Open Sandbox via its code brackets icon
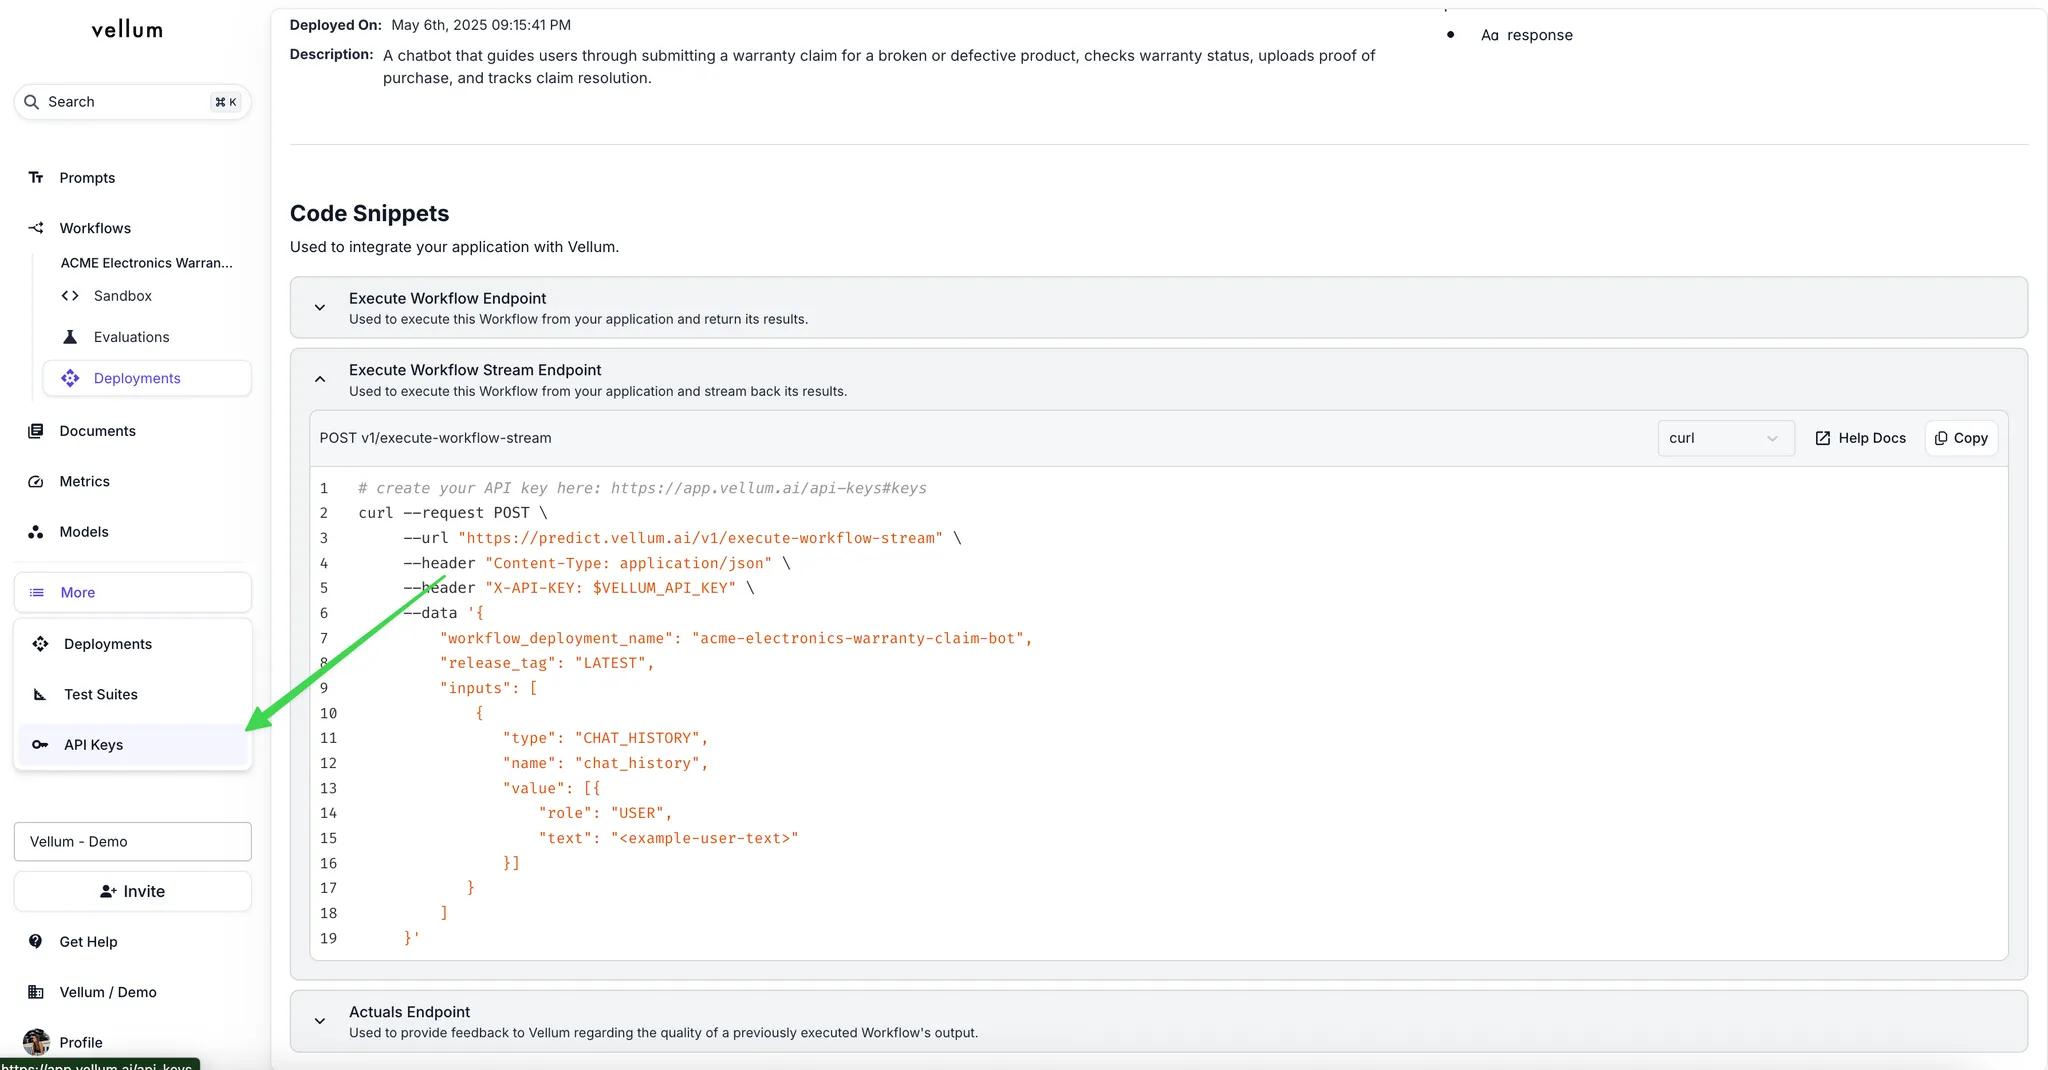Screen dimensions: 2048x1070 coord(70,296)
